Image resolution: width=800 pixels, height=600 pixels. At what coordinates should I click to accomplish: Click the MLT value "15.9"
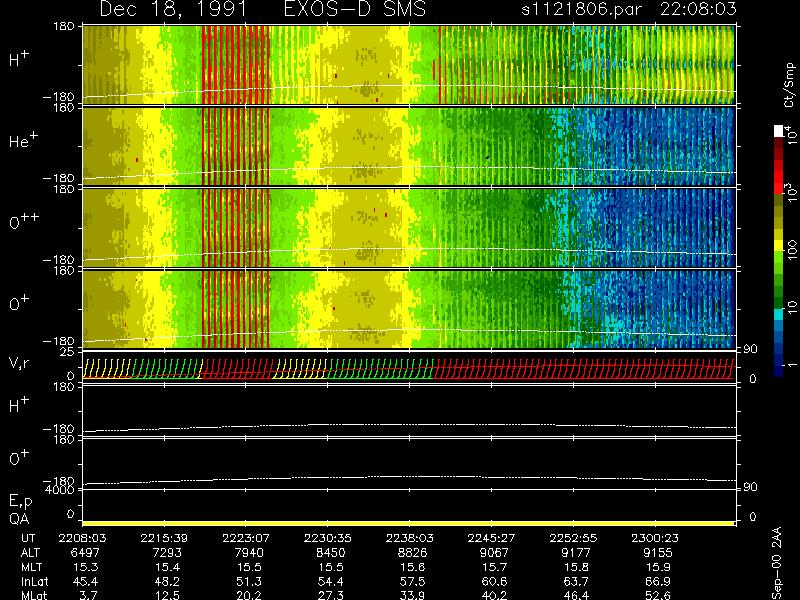[658, 567]
